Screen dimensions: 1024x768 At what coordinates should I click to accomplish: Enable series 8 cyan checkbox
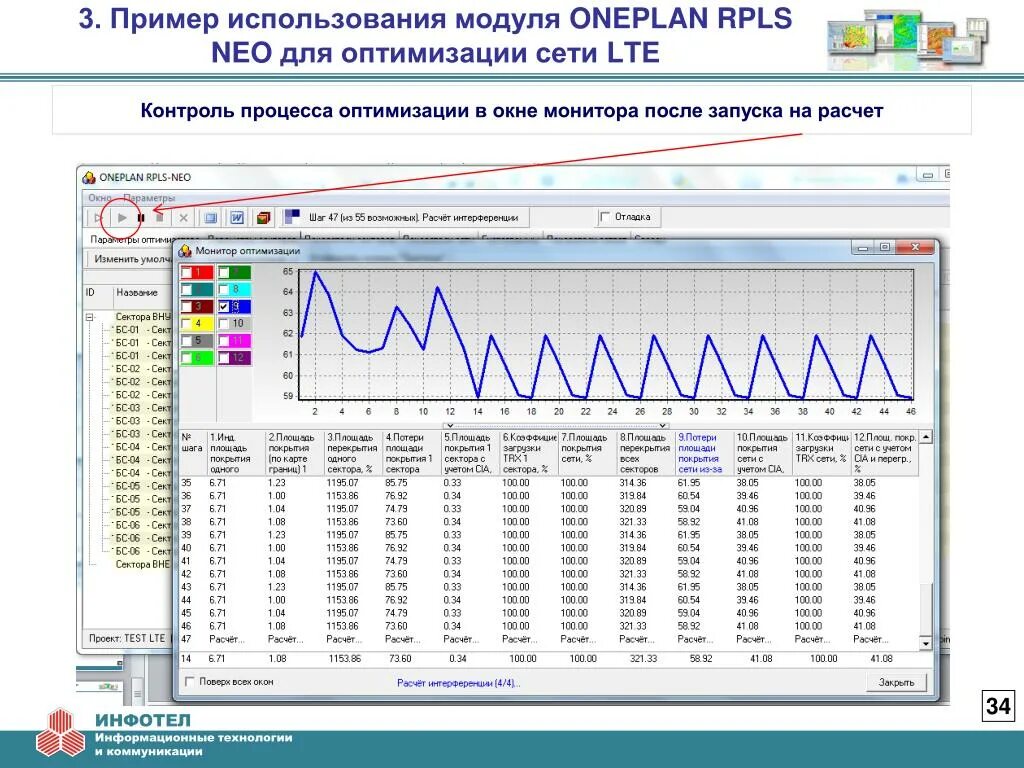(224, 289)
